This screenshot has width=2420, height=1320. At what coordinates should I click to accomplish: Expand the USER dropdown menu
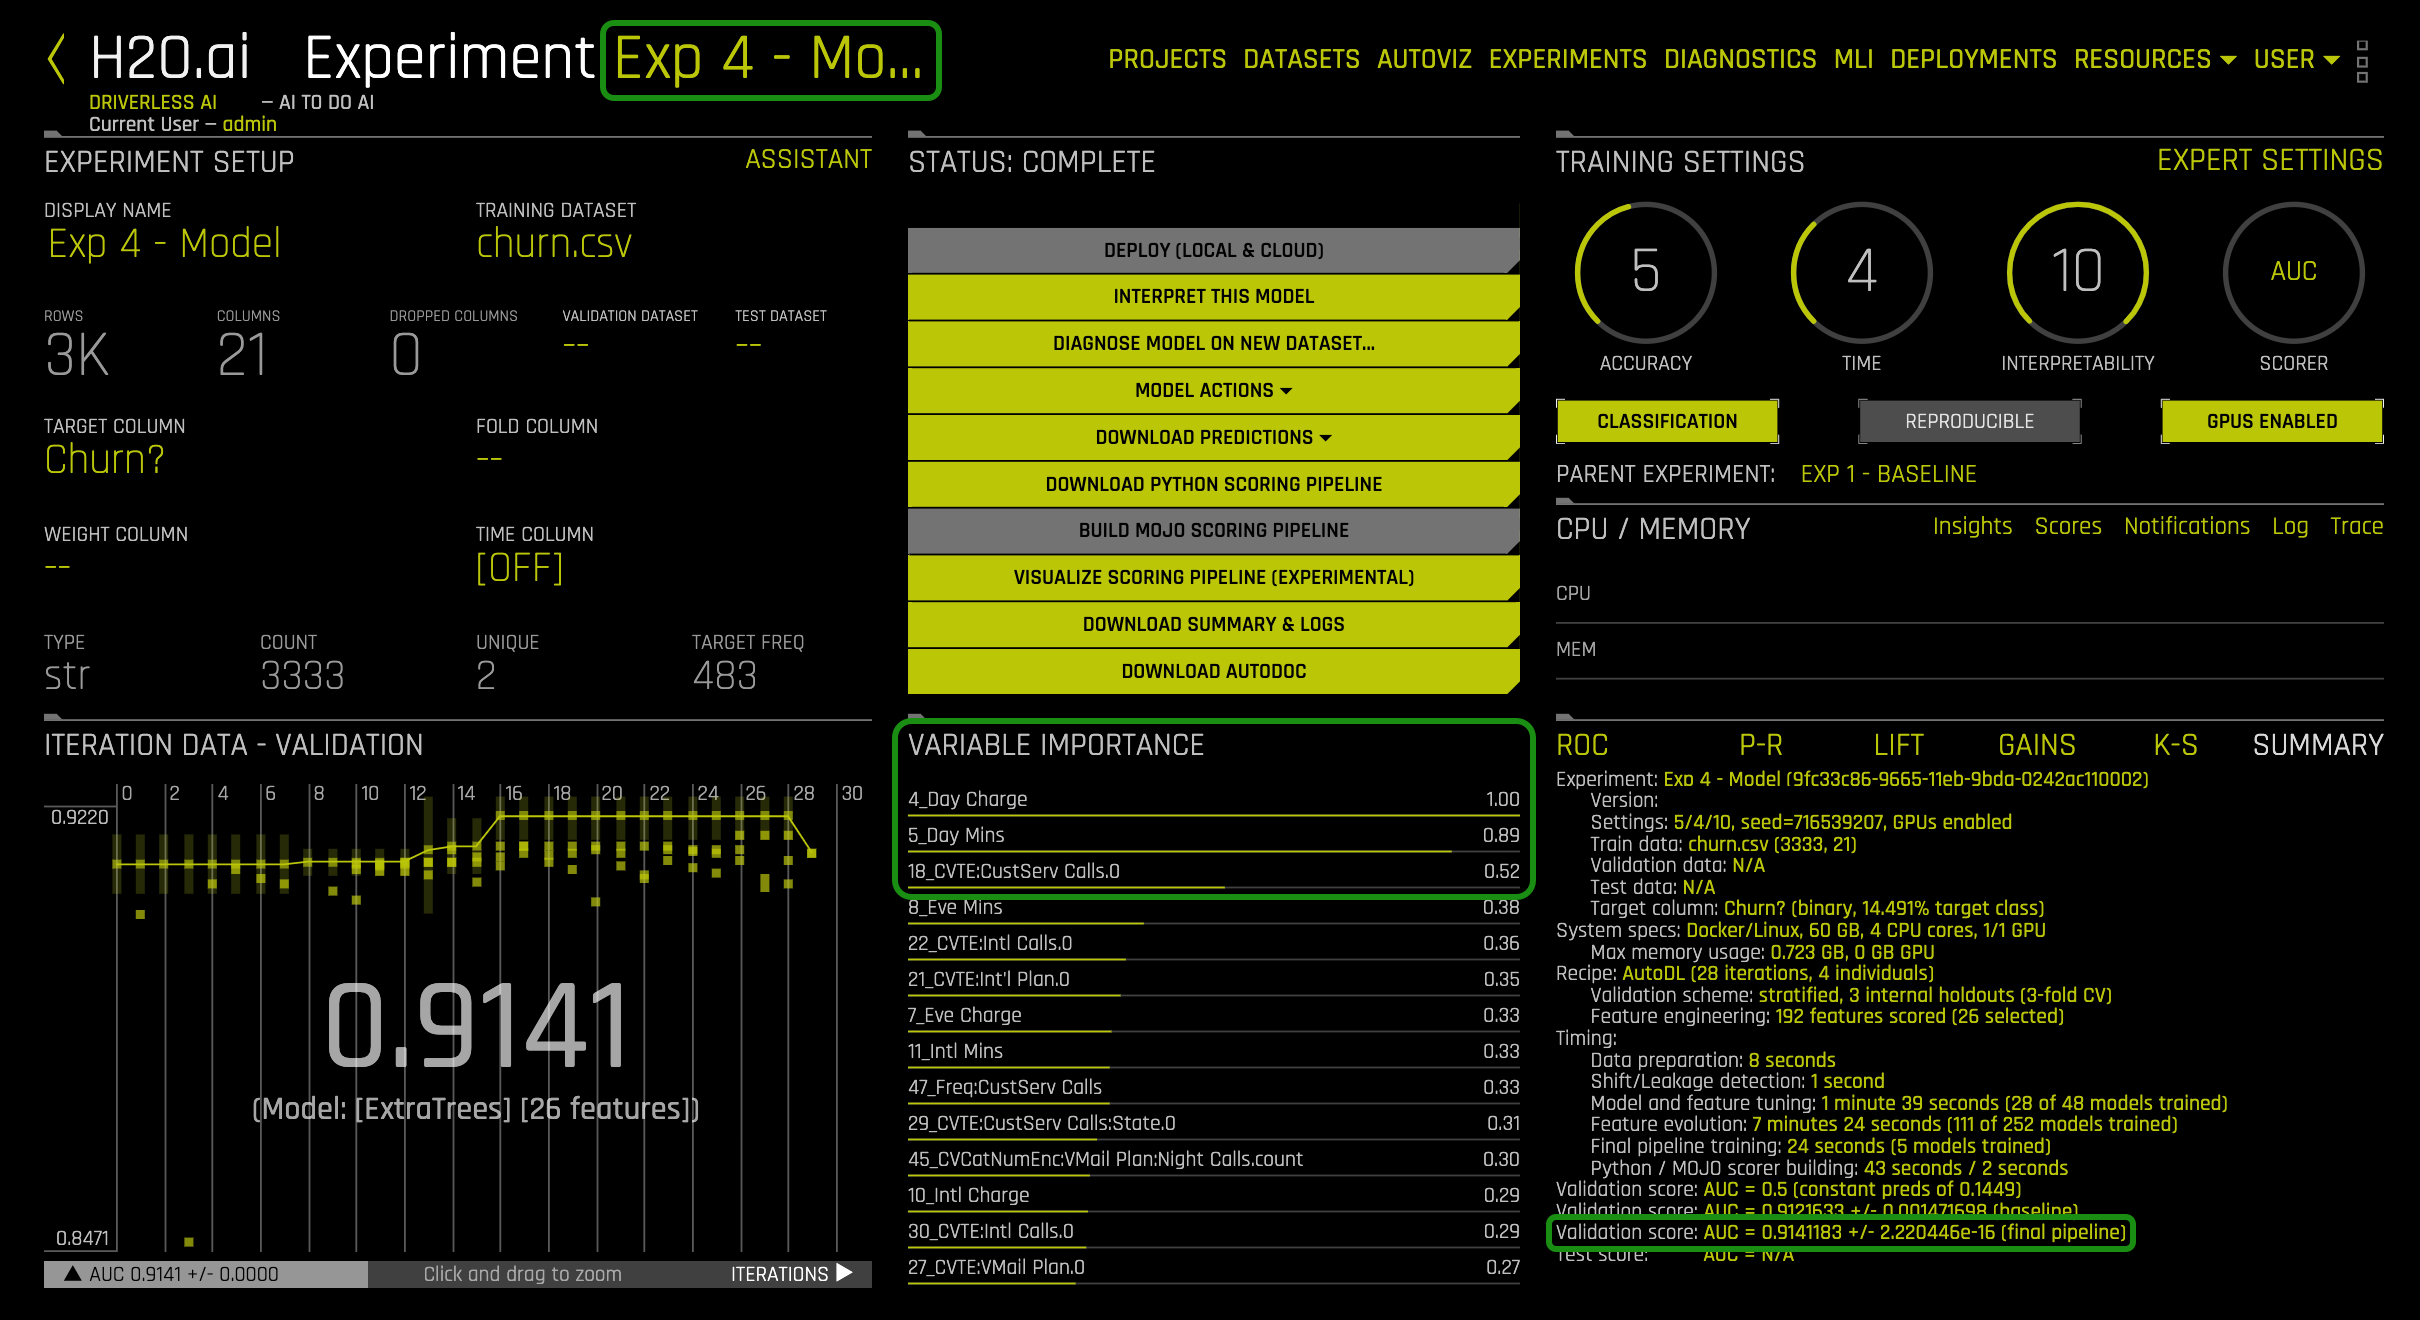tap(2296, 60)
